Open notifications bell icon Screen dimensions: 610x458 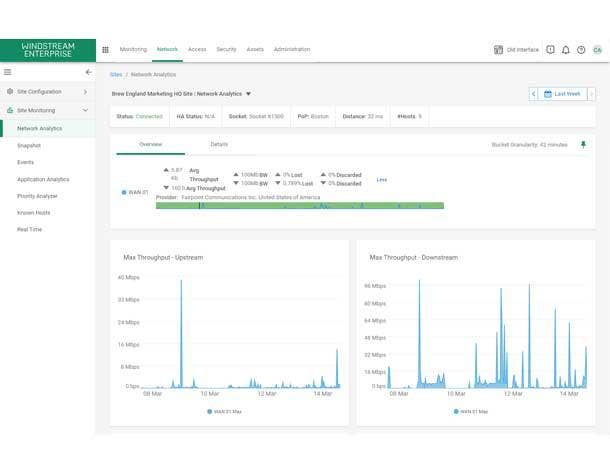566,50
